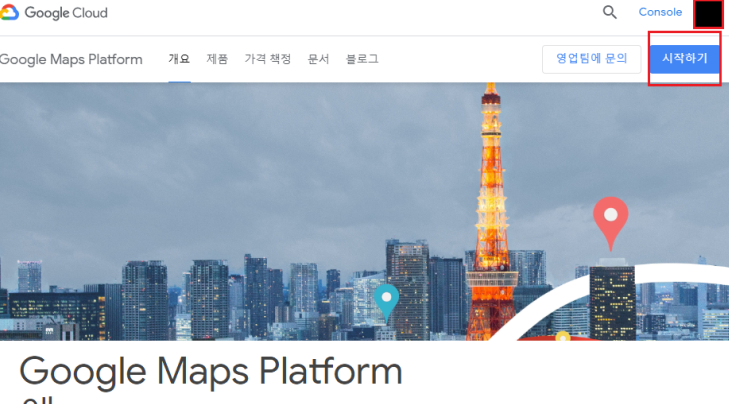Click the red map pin in hero image

pyautogui.click(x=610, y=223)
